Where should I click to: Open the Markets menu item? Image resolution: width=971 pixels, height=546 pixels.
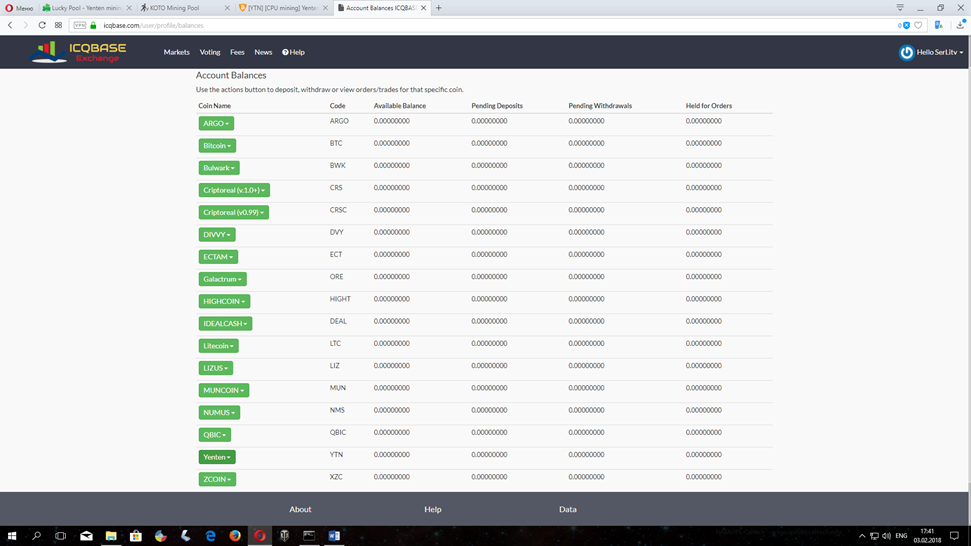(x=176, y=53)
